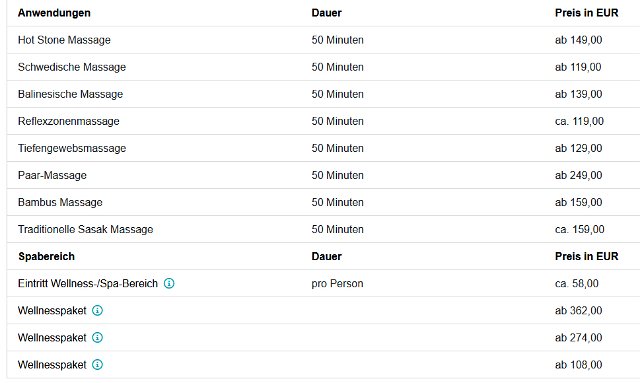
Task: Open info icon for 362,00 Wellnesspaket
Action: coord(97,311)
